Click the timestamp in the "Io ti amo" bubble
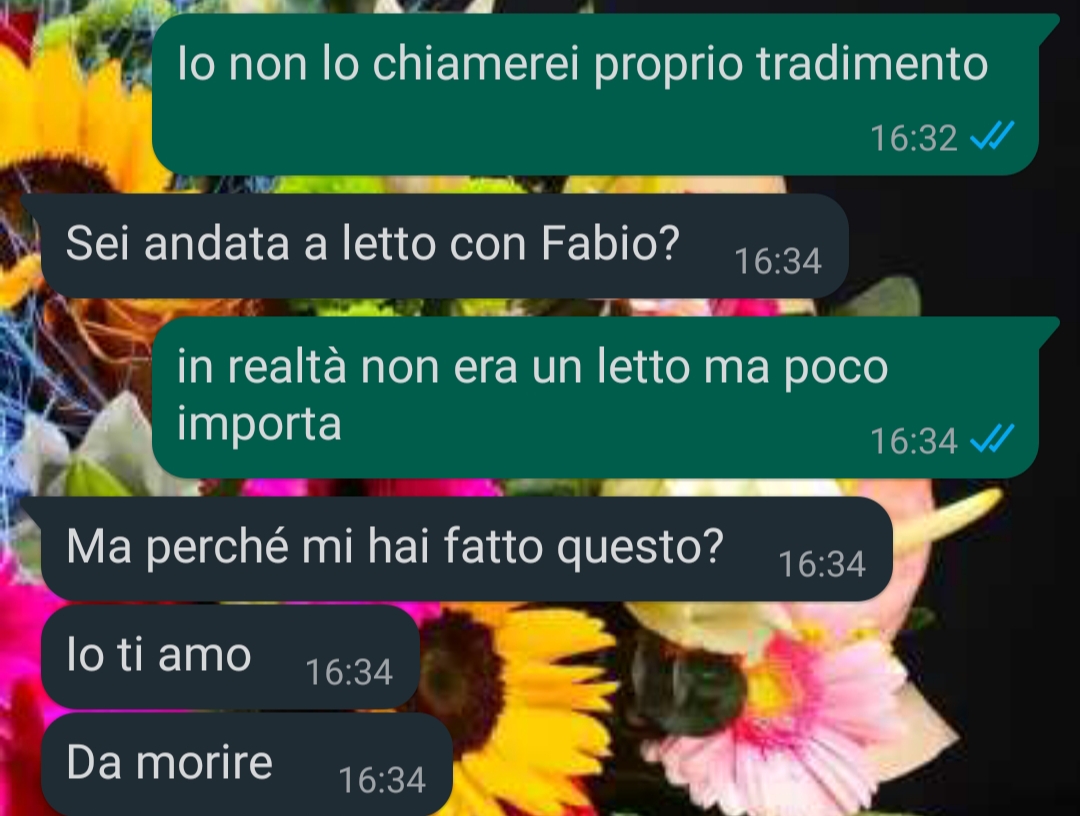The image size is (1080, 816). (x=349, y=672)
